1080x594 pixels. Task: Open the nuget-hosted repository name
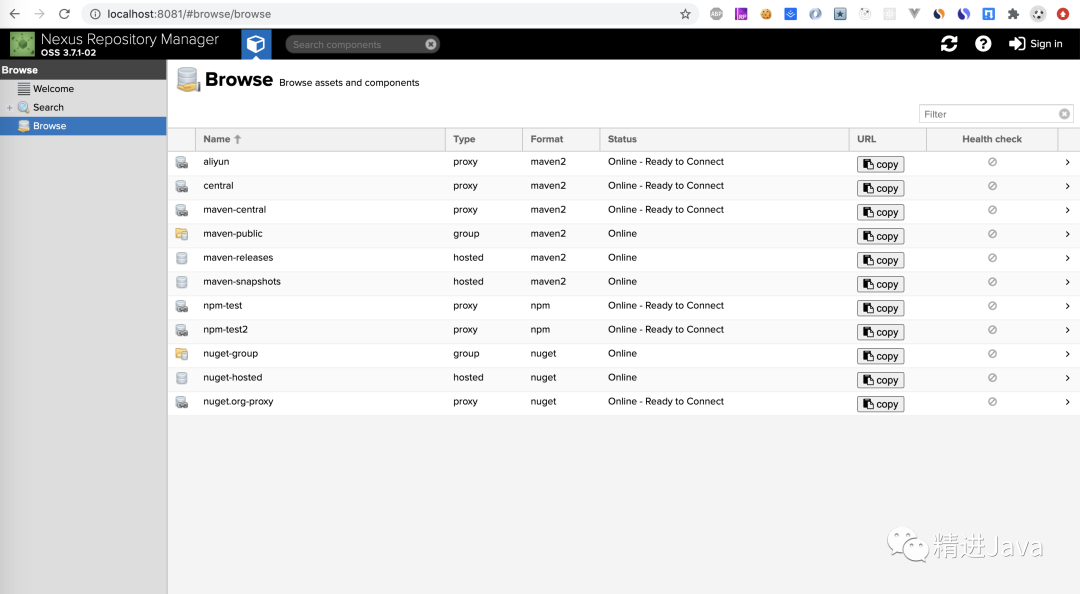click(233, 378)
